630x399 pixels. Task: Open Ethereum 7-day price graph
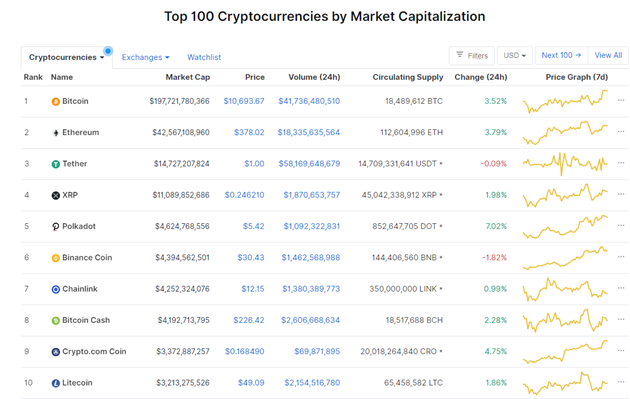coord(565,133)
